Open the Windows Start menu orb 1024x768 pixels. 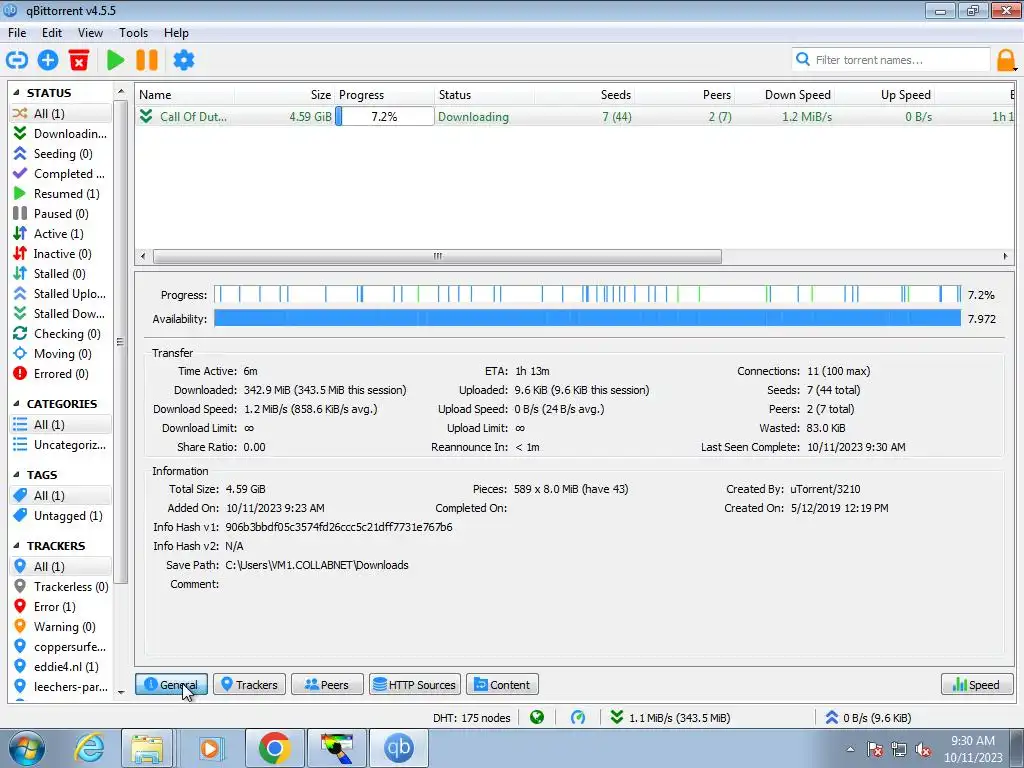click(27, 748)
